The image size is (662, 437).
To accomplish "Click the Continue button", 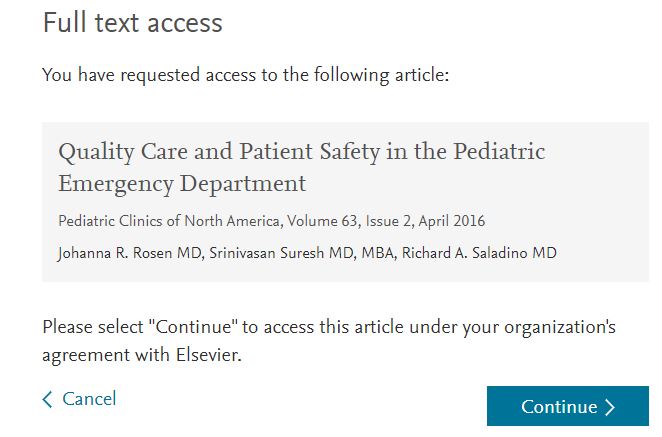I will (567, 406).
